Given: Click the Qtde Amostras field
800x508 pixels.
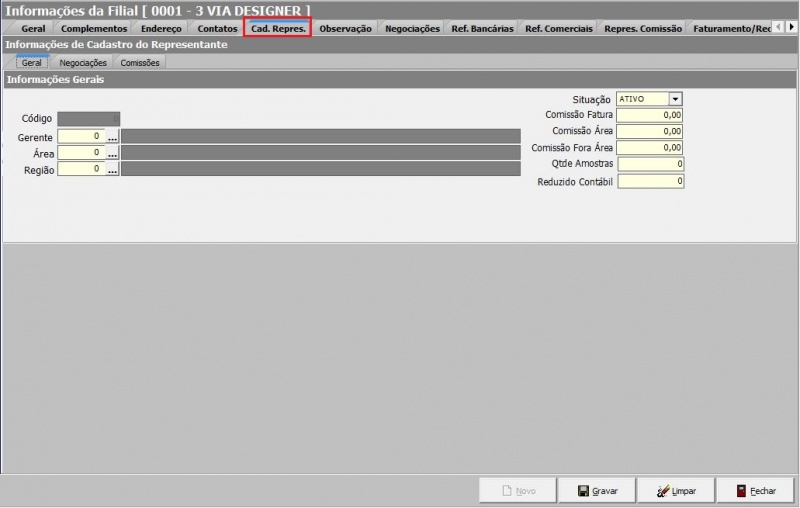Looking at the screenshot, I should (650, 164).
